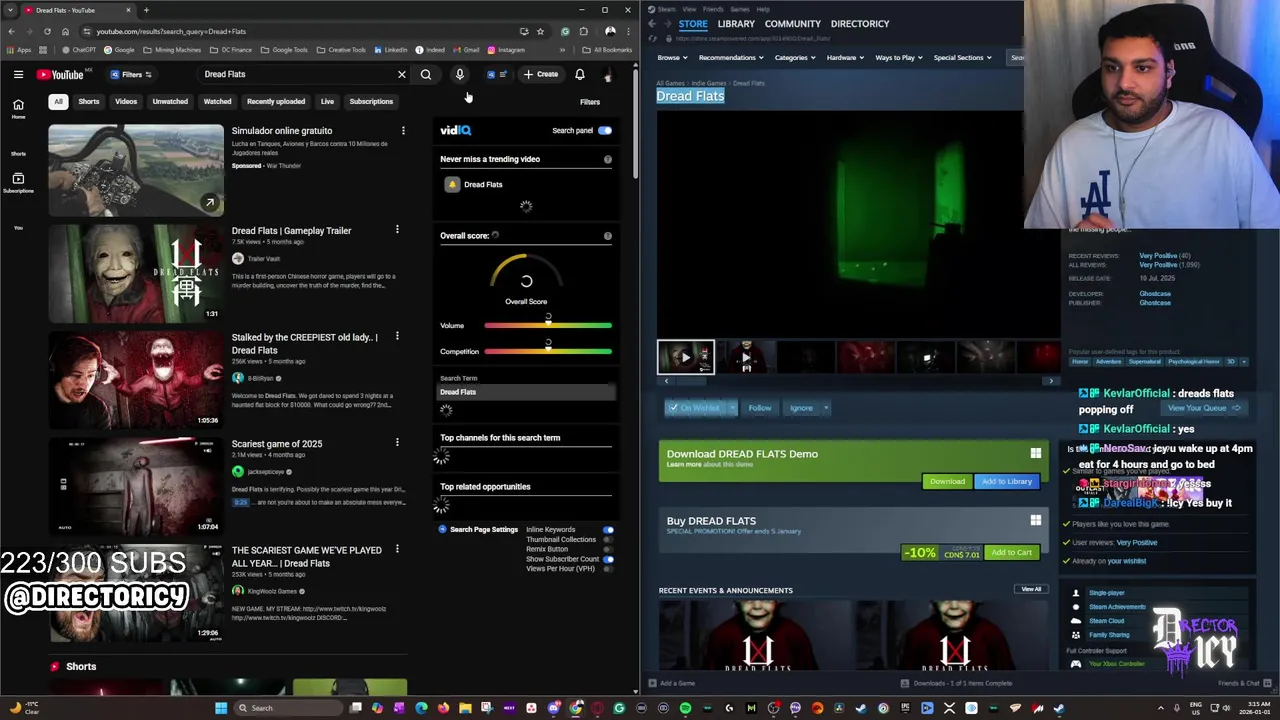Select the Videos filter chip
The width and height of the screenshot is (1280, 720).
click(x=126, y=101)
